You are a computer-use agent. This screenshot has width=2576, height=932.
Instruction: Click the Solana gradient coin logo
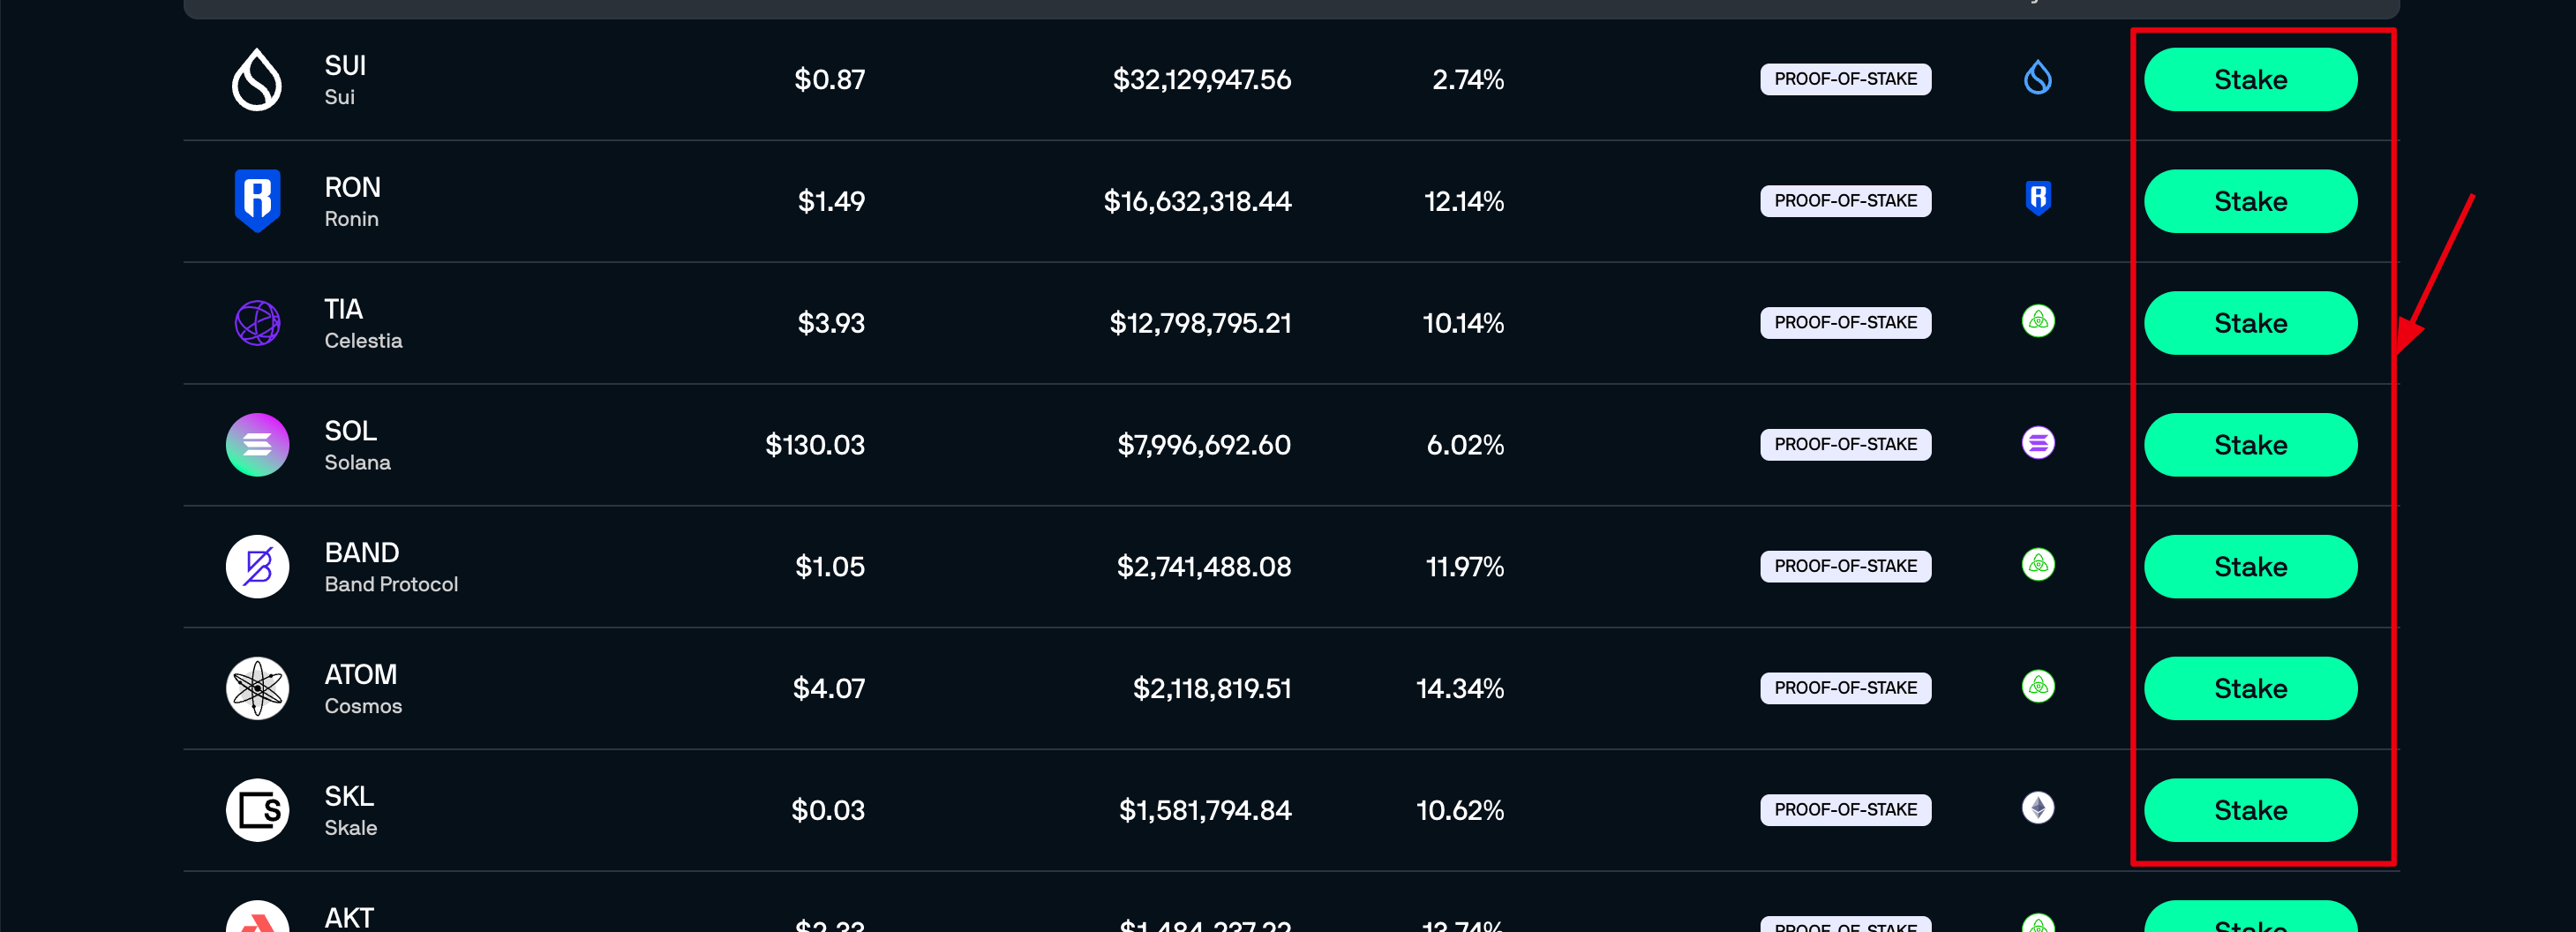pyautogui.click(x=257, y=445)
